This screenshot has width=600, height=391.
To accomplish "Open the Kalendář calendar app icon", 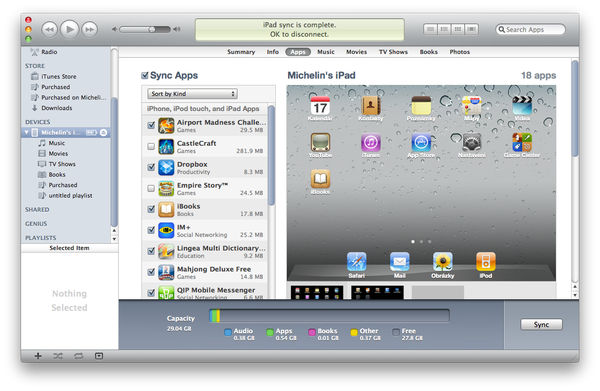I will pyautogui.click(x=320, y=106).
